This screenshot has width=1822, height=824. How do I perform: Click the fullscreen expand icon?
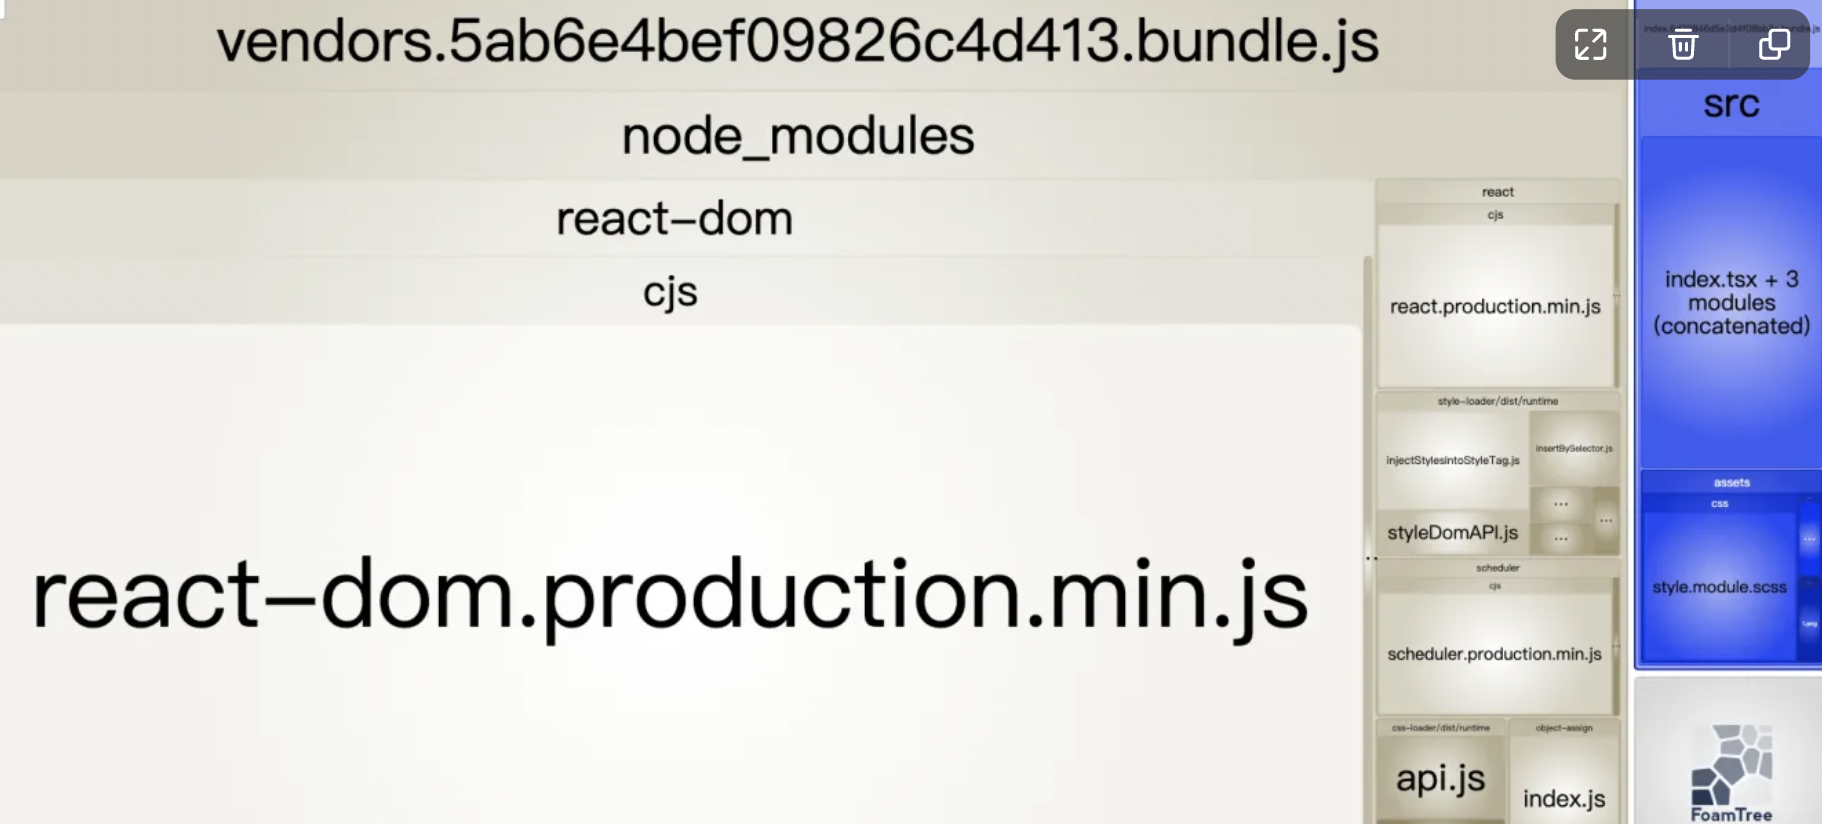click(1590, 44)
